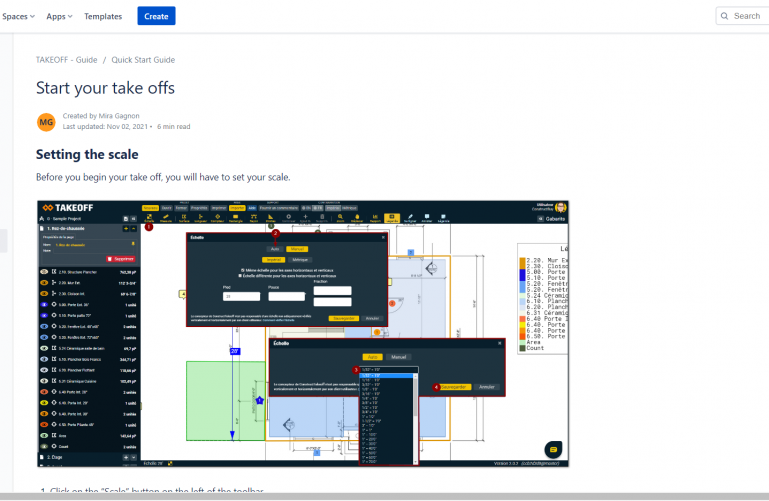
Task: Toggle visibility of 2.10 Structure Plancher row
Action: pos(44,272)
